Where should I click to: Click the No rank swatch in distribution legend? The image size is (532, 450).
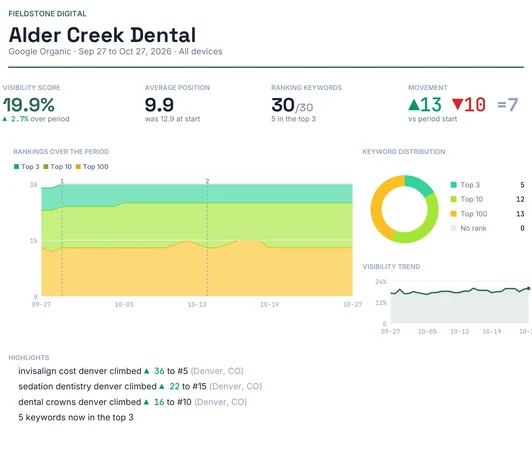453,228
